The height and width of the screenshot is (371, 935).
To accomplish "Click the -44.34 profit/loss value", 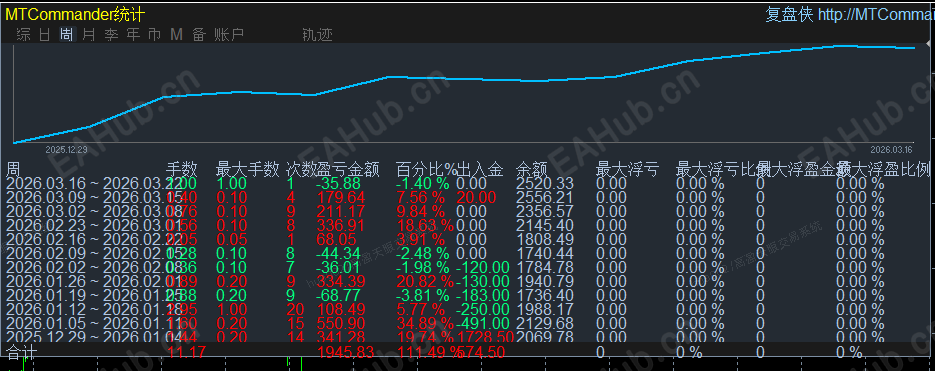I will coord(338,253).
